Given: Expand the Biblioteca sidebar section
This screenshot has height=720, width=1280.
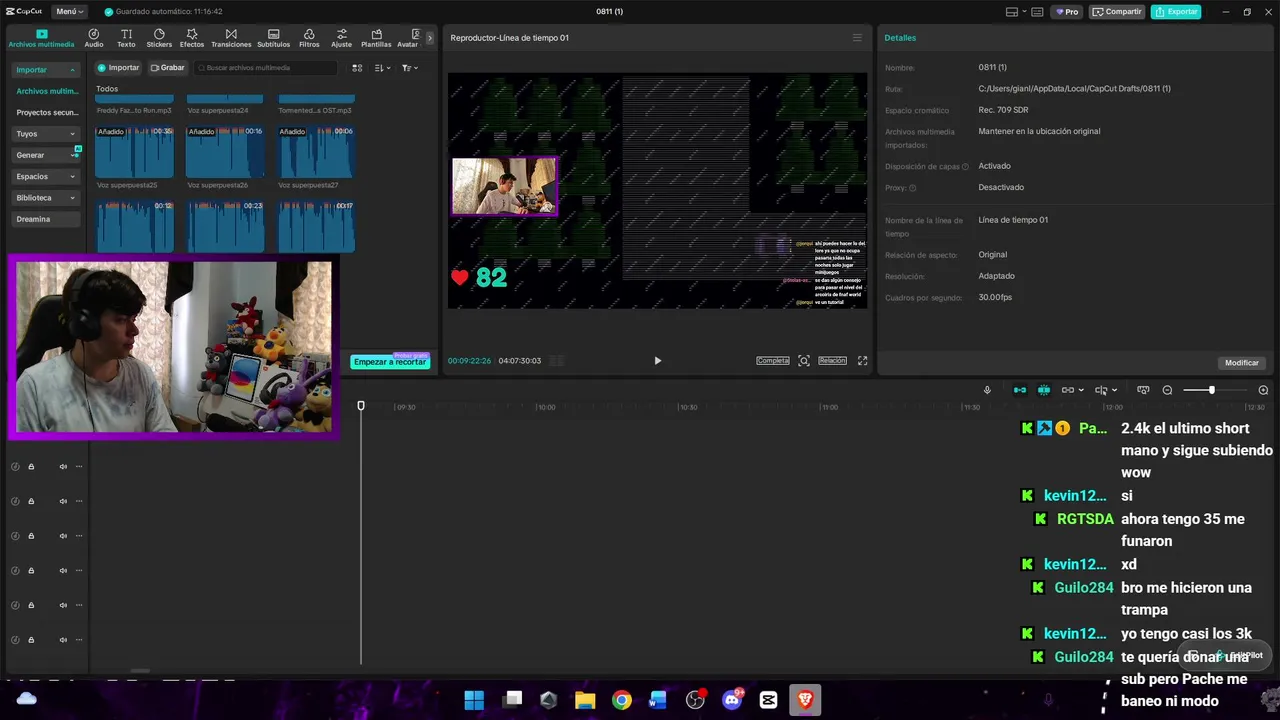Looking at the screenshot, I should tap(72, 198).
